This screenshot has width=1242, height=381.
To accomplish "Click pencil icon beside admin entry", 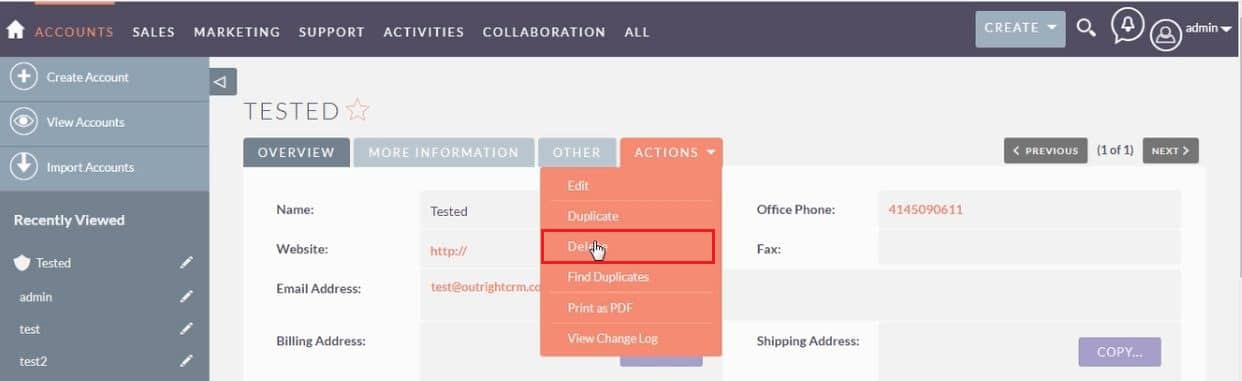I will click(186, 296).
